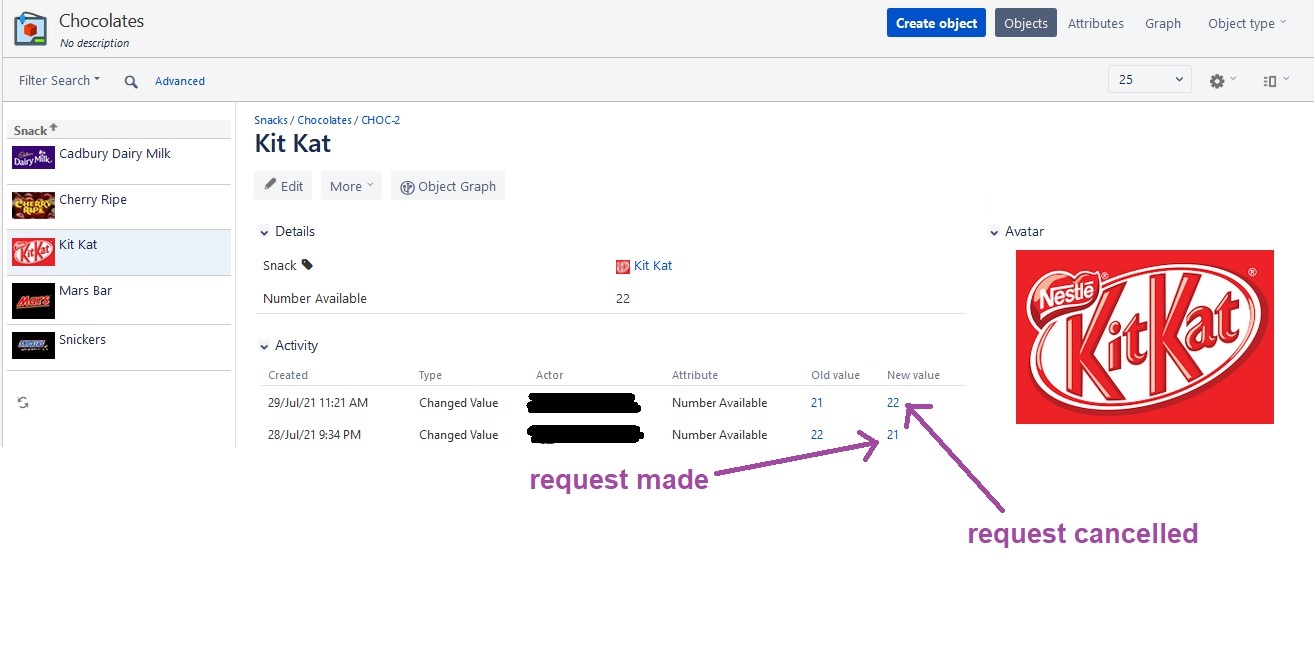Open the Object Graph view
Viewport: 1315px width, 662px height.
pos(447,185)
